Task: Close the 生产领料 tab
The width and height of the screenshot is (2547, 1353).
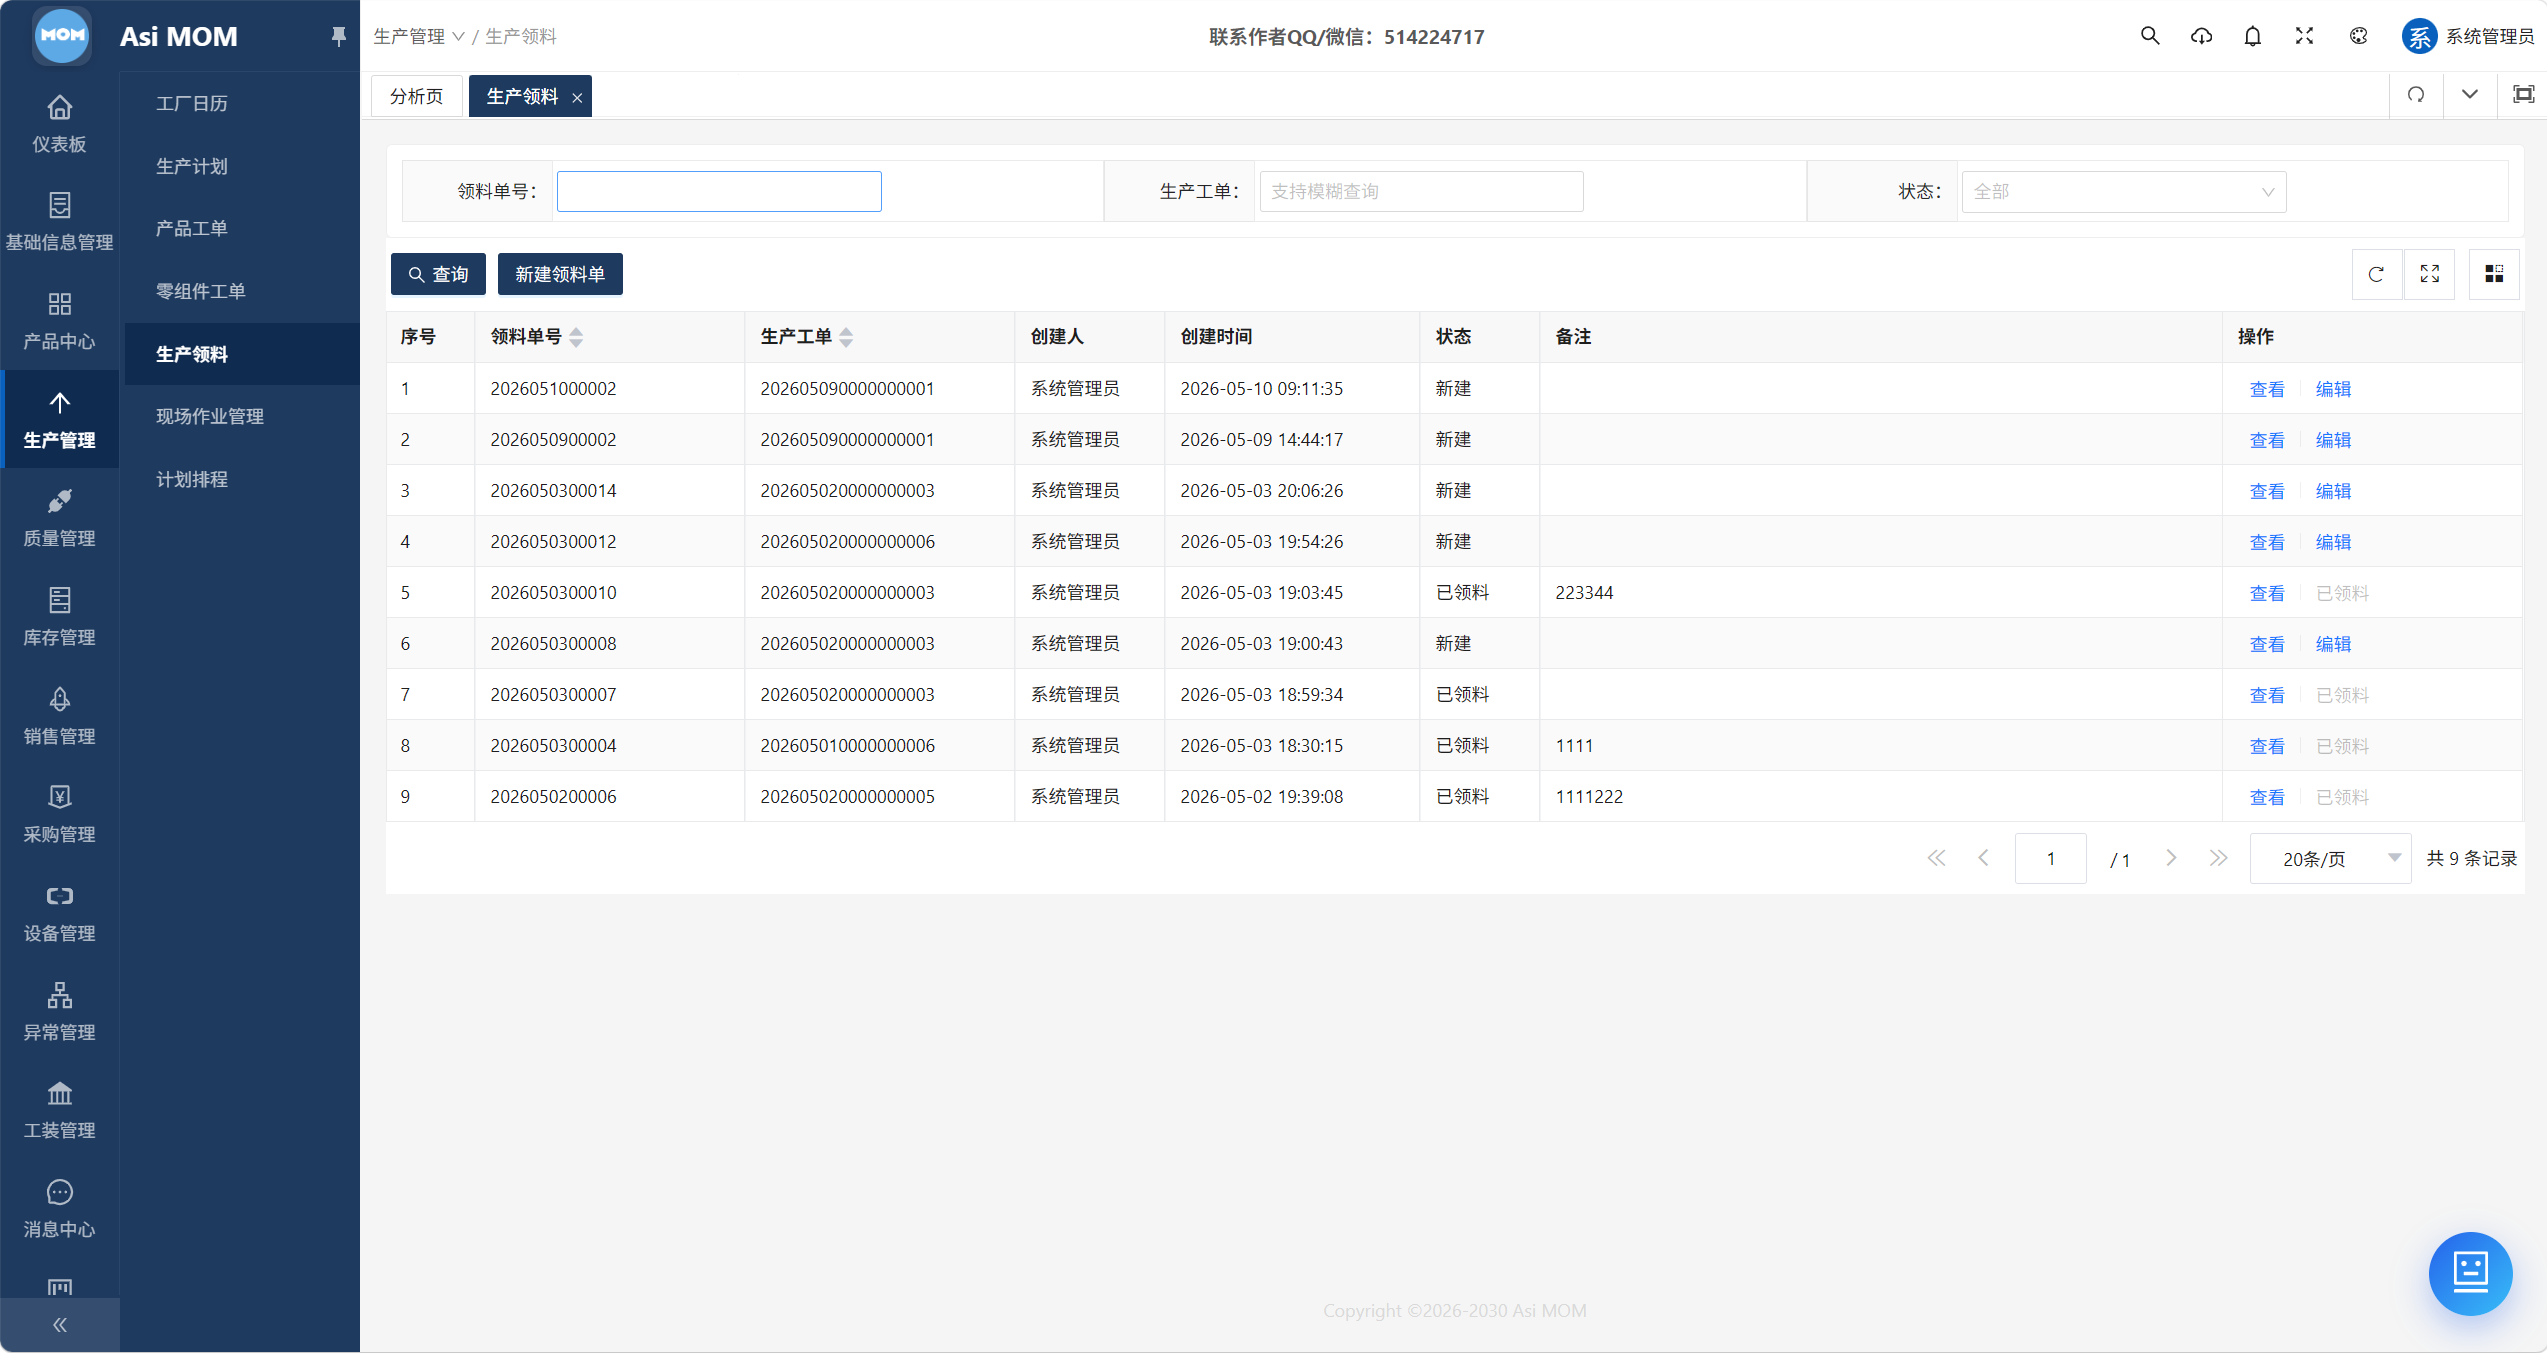Action: click(x=577, y=97)
